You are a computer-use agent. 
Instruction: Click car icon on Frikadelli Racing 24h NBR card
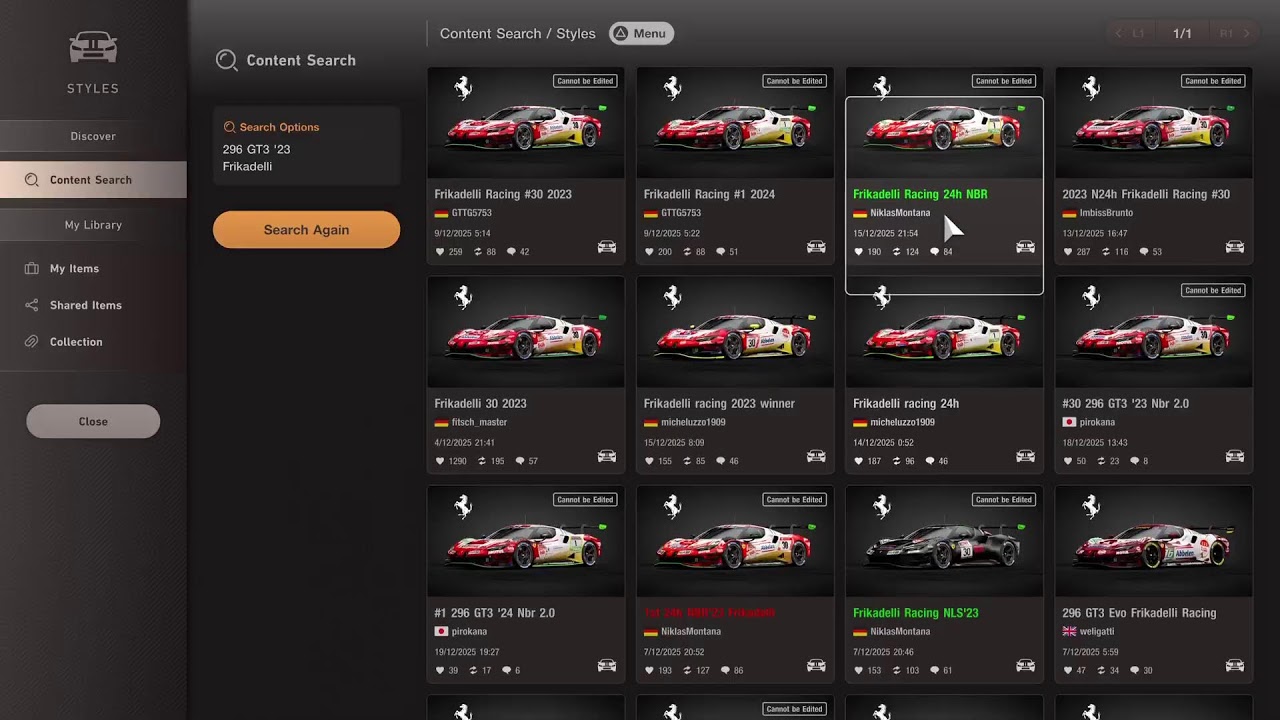(1025, 247)
